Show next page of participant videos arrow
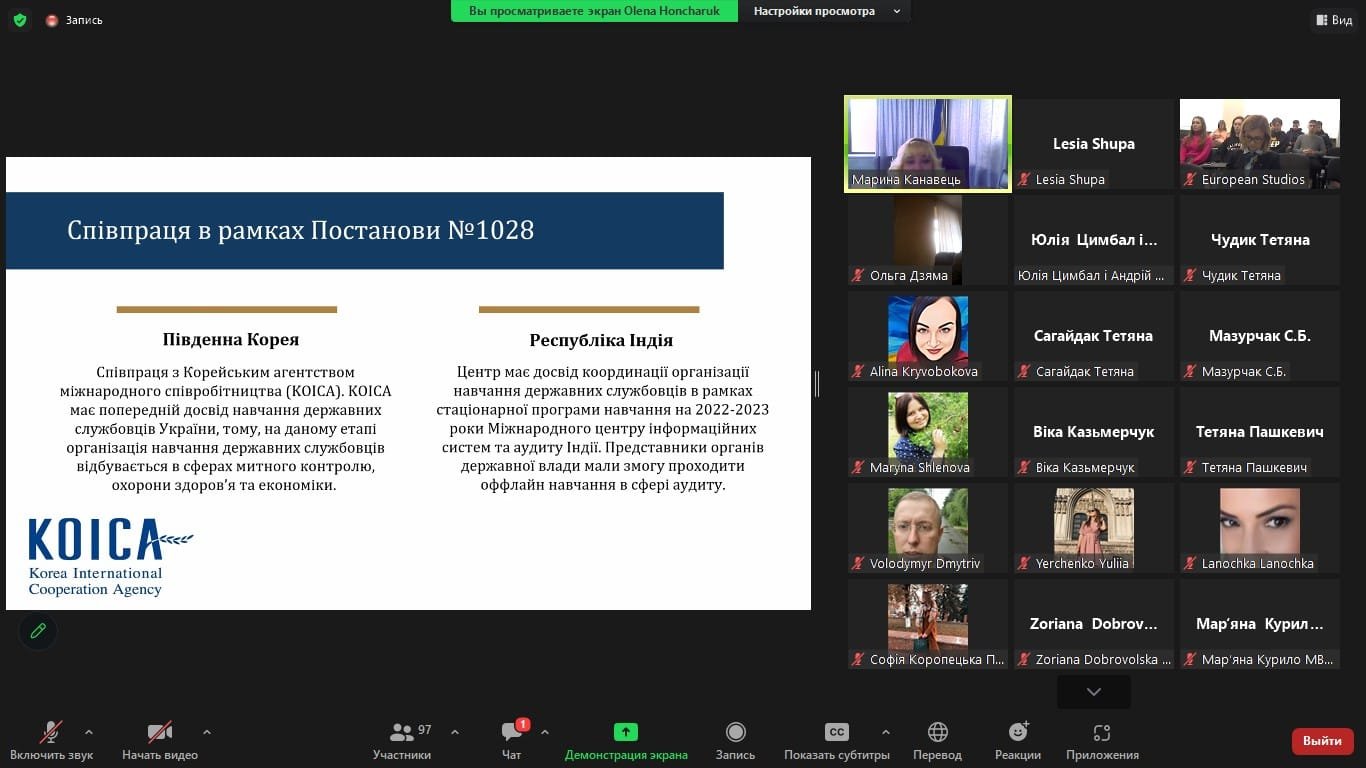Viewport: 1366px width, 768px height. pyautogui.click(x=1094, y=692)
